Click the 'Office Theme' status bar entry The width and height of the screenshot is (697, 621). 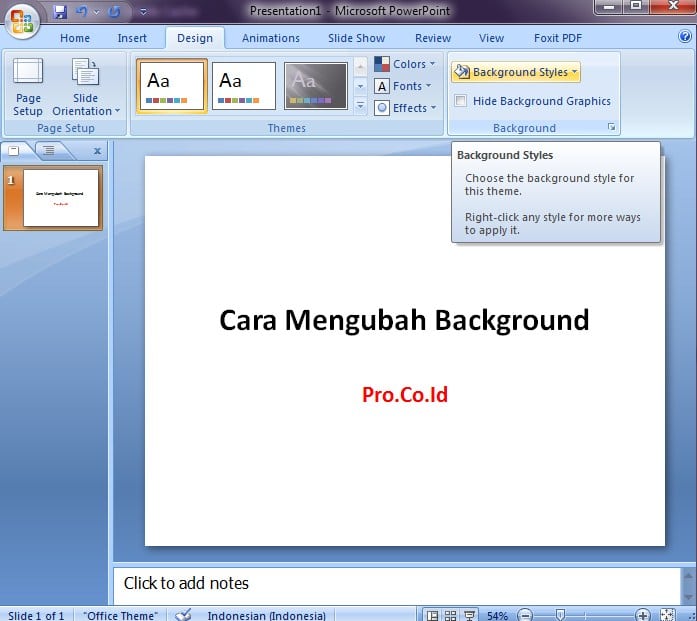click(x=120, y=615)
